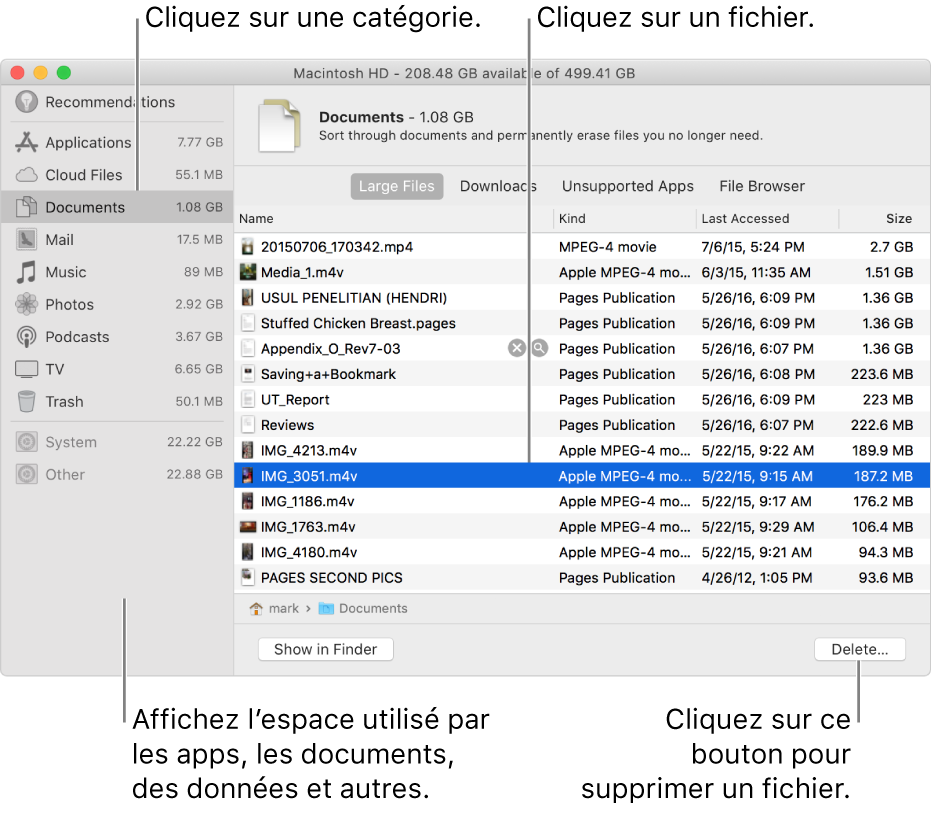Select the UT_Report file name
This screenshot has width=931, height=814.
[295, 400]
